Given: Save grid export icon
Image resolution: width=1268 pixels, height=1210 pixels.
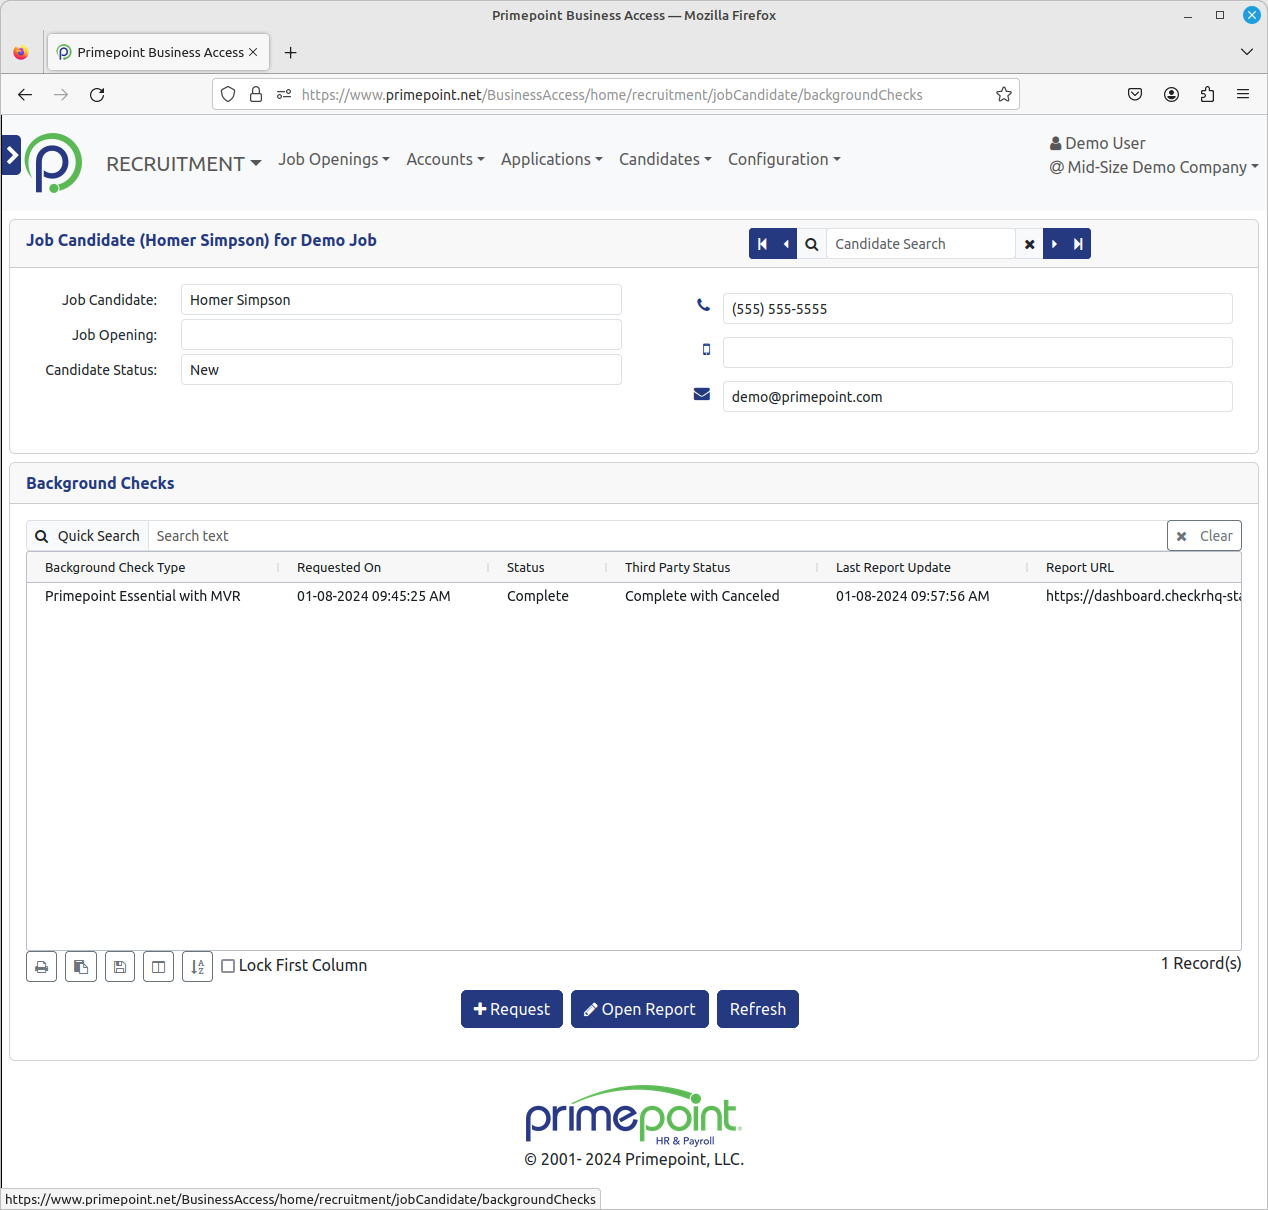Looking at the screenshot, I should point(120,967).
